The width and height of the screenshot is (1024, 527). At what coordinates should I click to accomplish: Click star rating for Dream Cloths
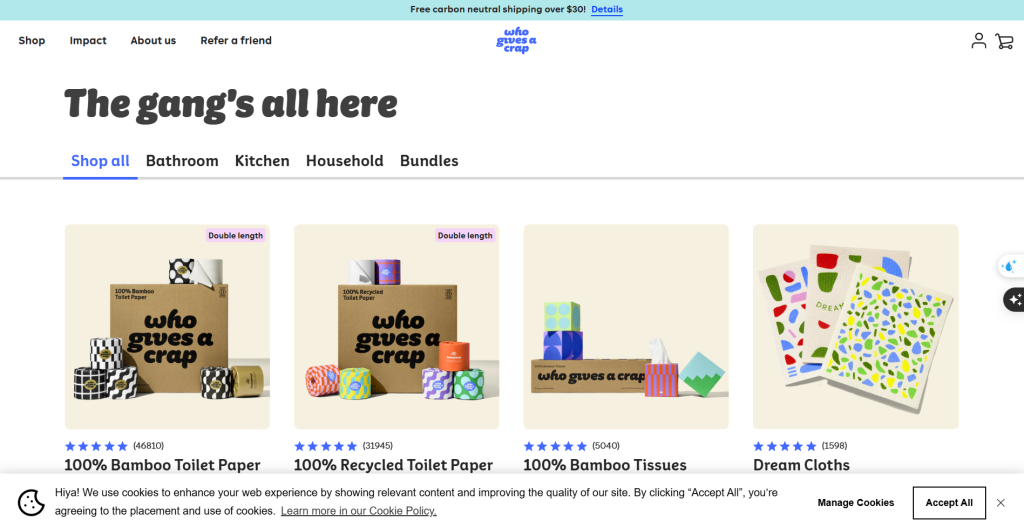pos(784,446)
